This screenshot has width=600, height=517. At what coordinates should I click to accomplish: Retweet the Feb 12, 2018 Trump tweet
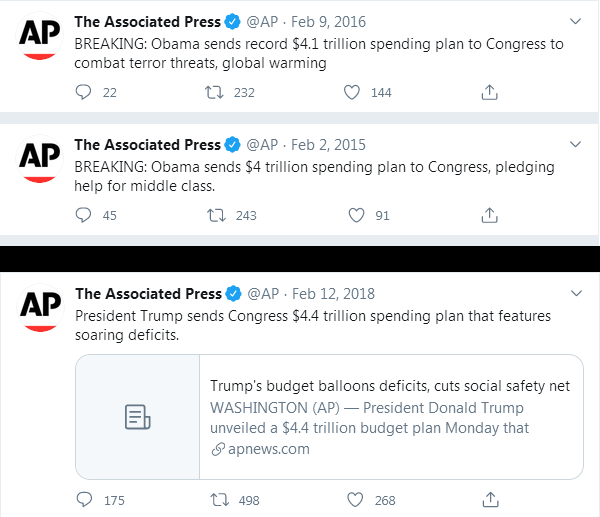coord(219,500)
